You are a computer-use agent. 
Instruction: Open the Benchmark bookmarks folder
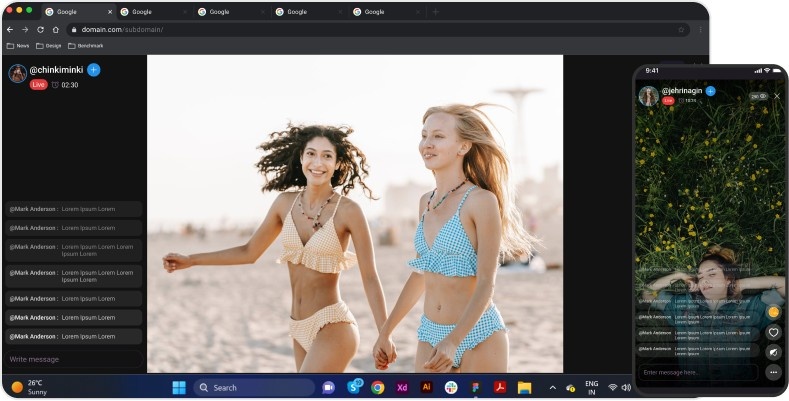coord(86,46)
